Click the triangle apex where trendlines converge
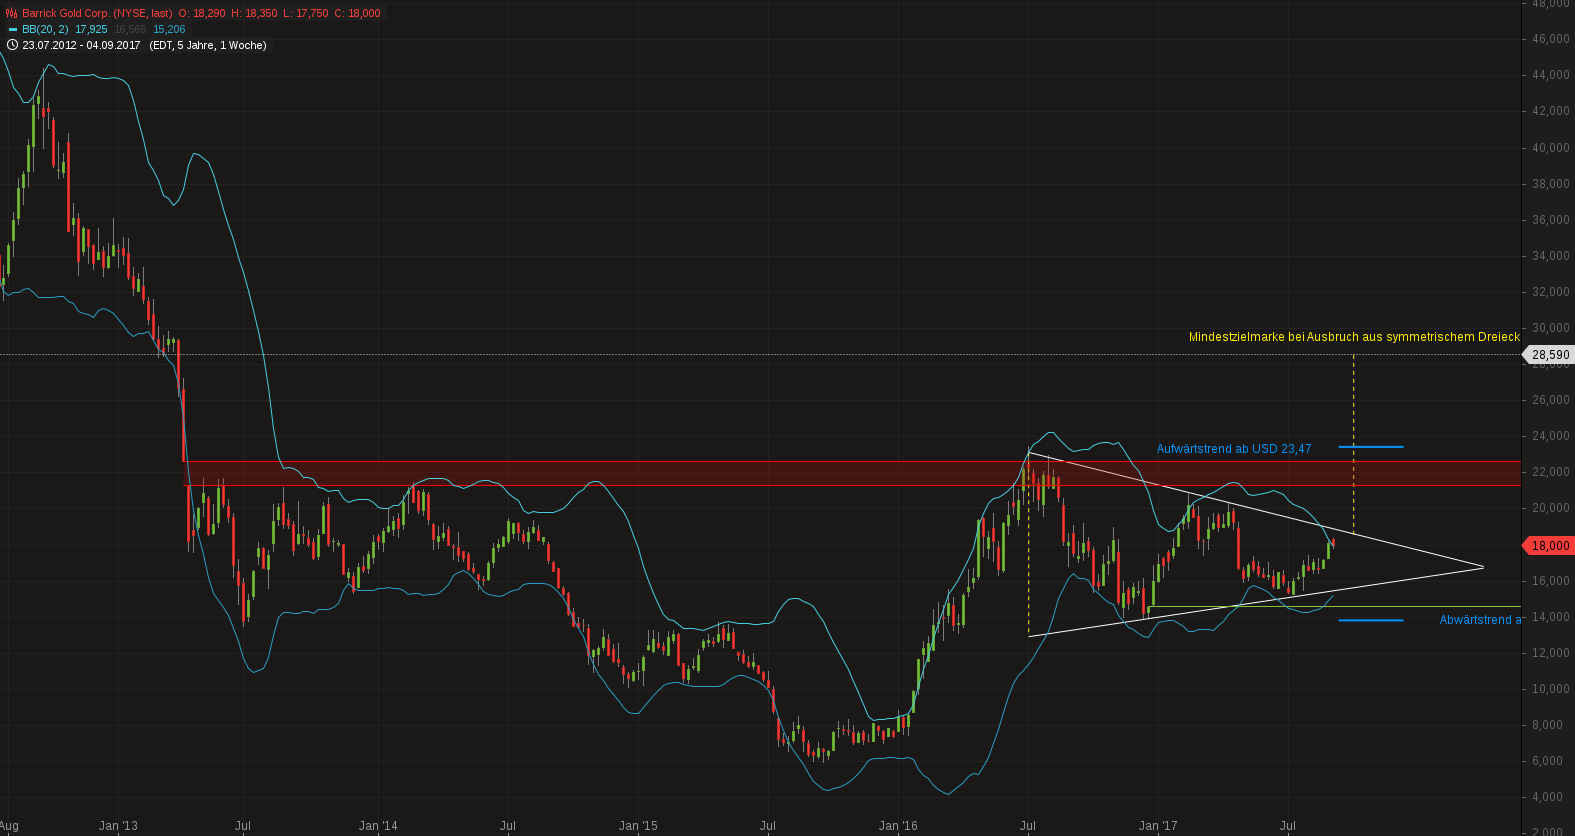This screenshot has width=1575, height=836. [x=1483, y=567]
